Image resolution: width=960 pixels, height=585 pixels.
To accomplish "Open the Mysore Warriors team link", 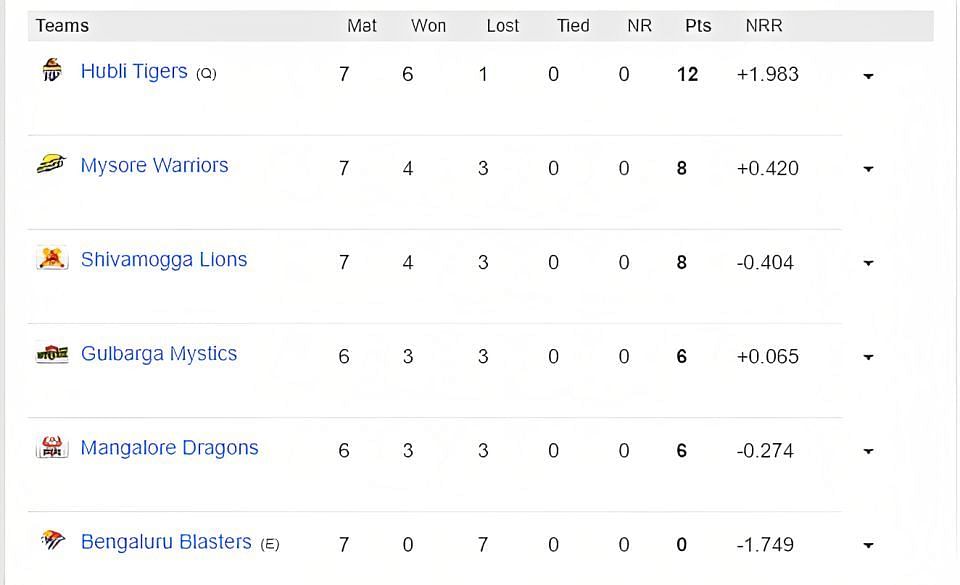I will pyautogui.click(x=154, y=165).
